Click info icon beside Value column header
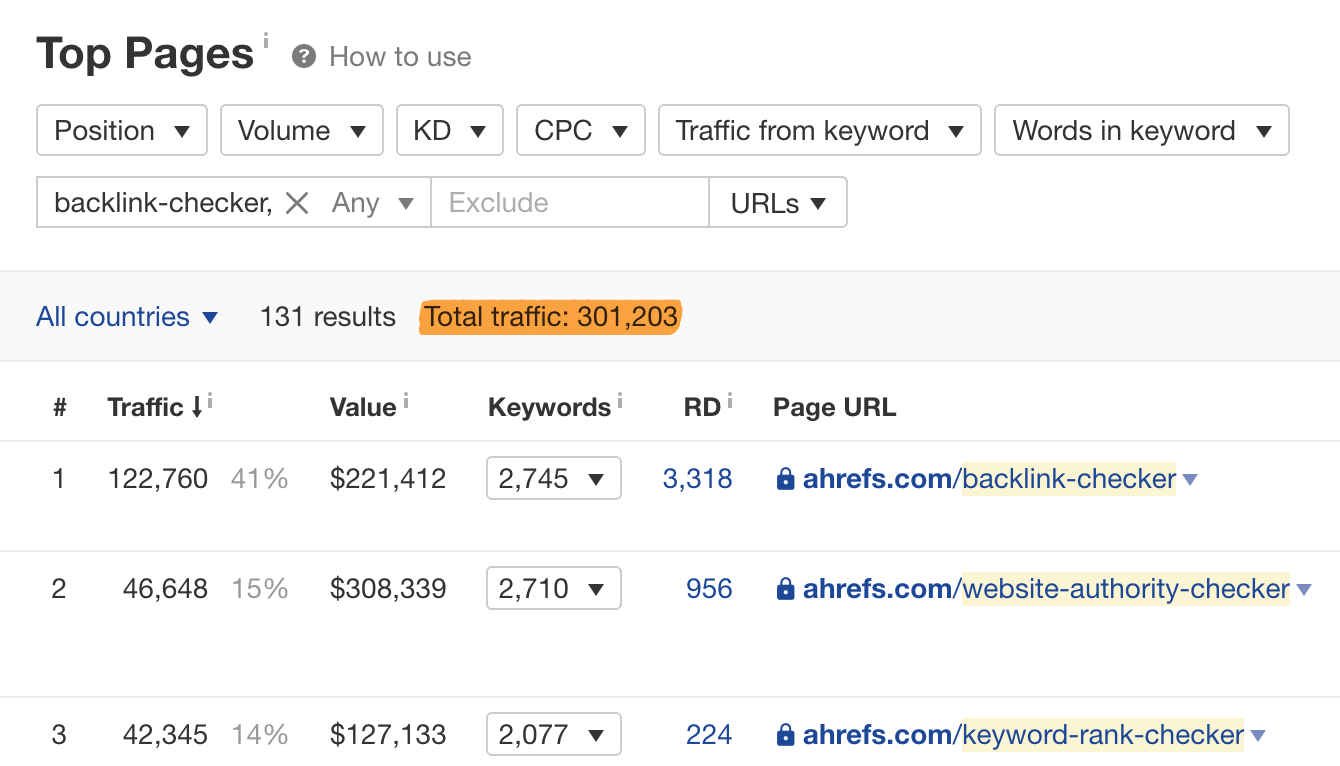The height and width of the screenshot is (766, 1340). pos(406,401)
